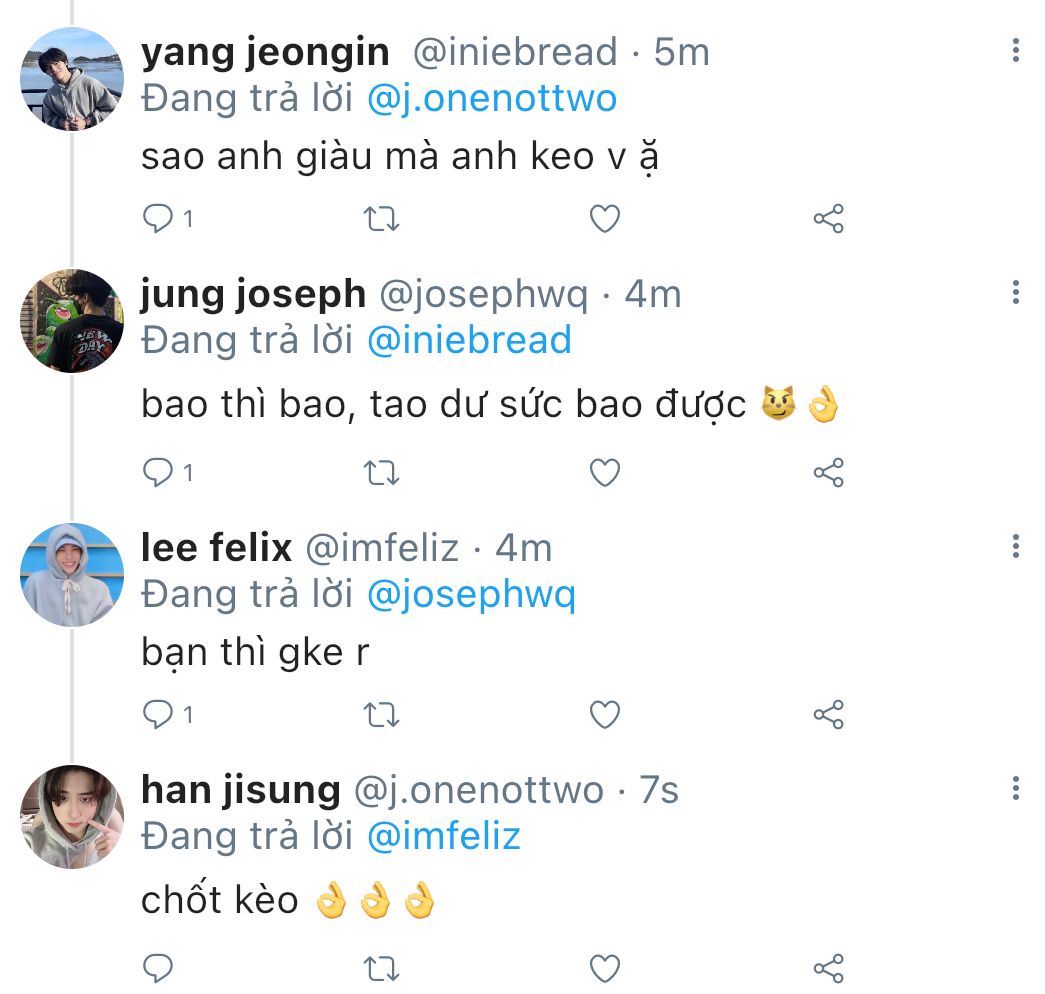
Task: Reply to yang jeongin's tweet
Action: [158, 218]
